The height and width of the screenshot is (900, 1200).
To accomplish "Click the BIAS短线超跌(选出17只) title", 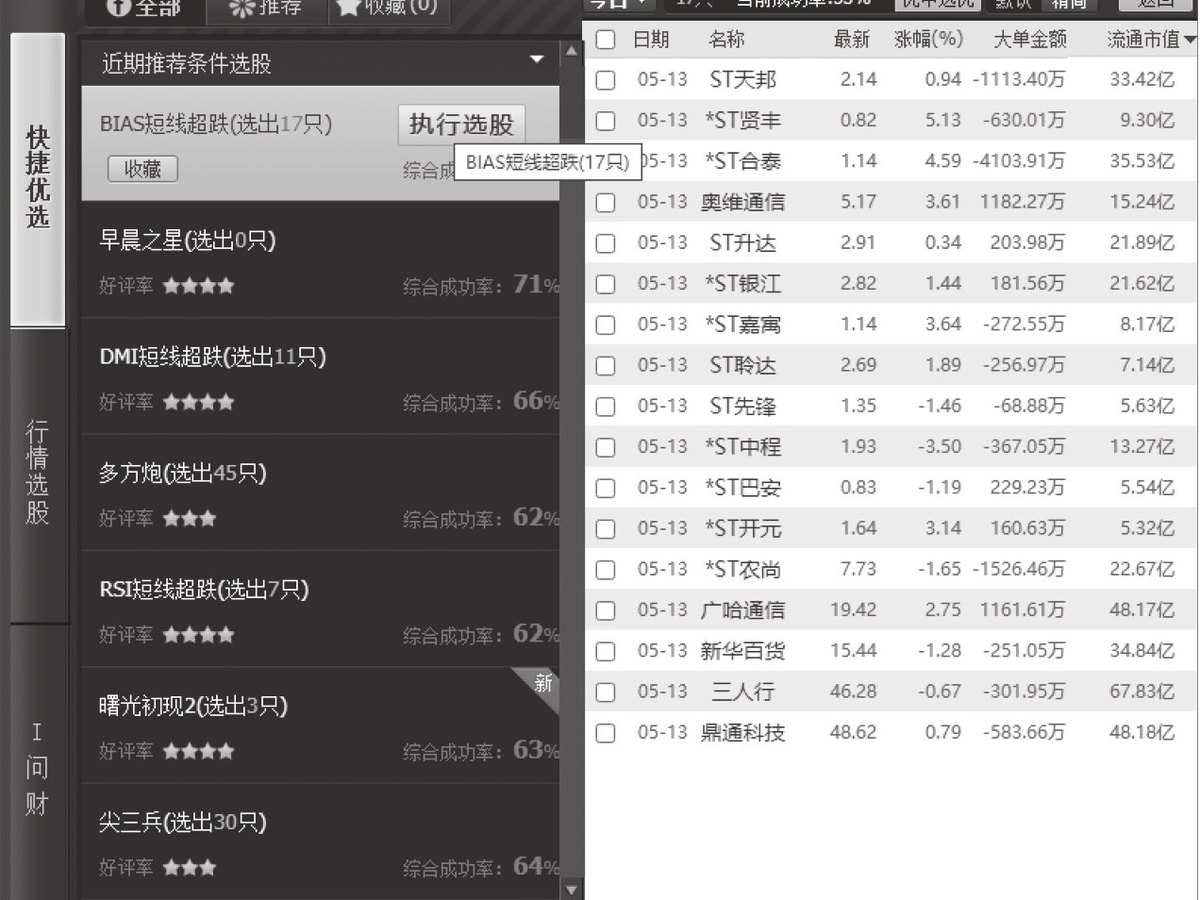I will click(216, 125).
